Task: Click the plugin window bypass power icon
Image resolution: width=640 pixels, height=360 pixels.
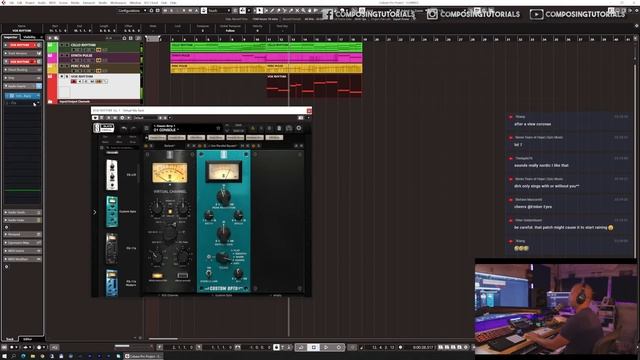Action: [95, 118]
